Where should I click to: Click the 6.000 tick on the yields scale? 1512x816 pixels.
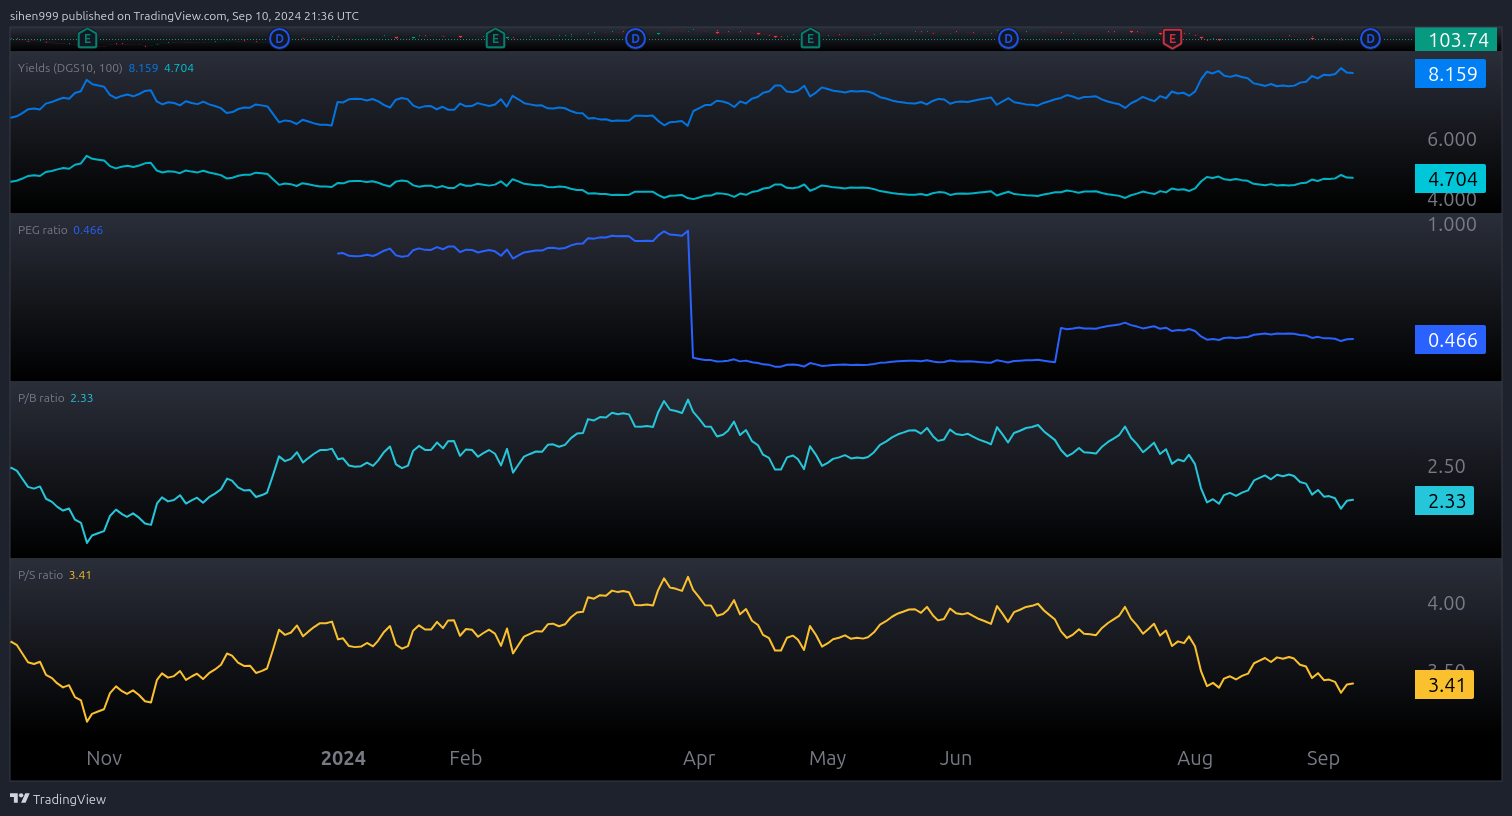[1452, 139]
